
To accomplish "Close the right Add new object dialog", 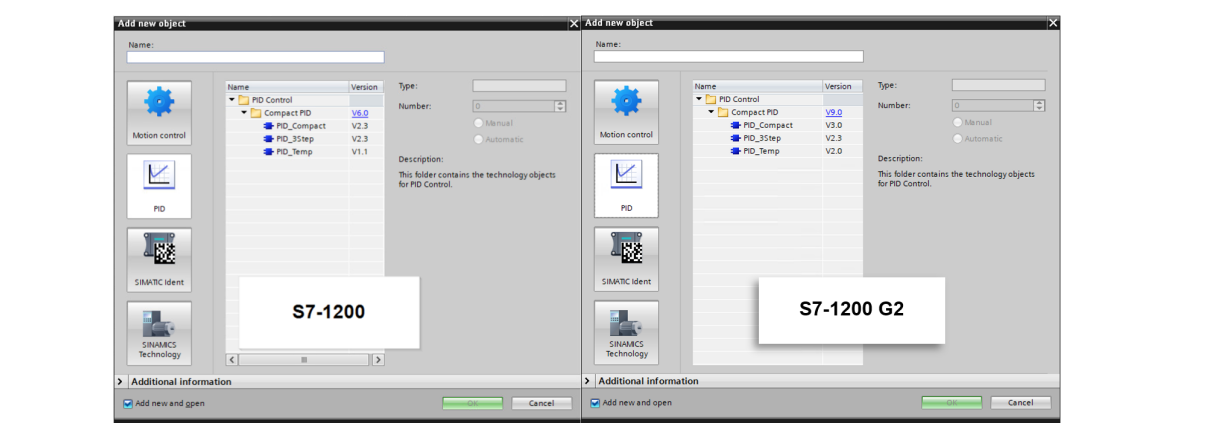I will coord(1053,23).
